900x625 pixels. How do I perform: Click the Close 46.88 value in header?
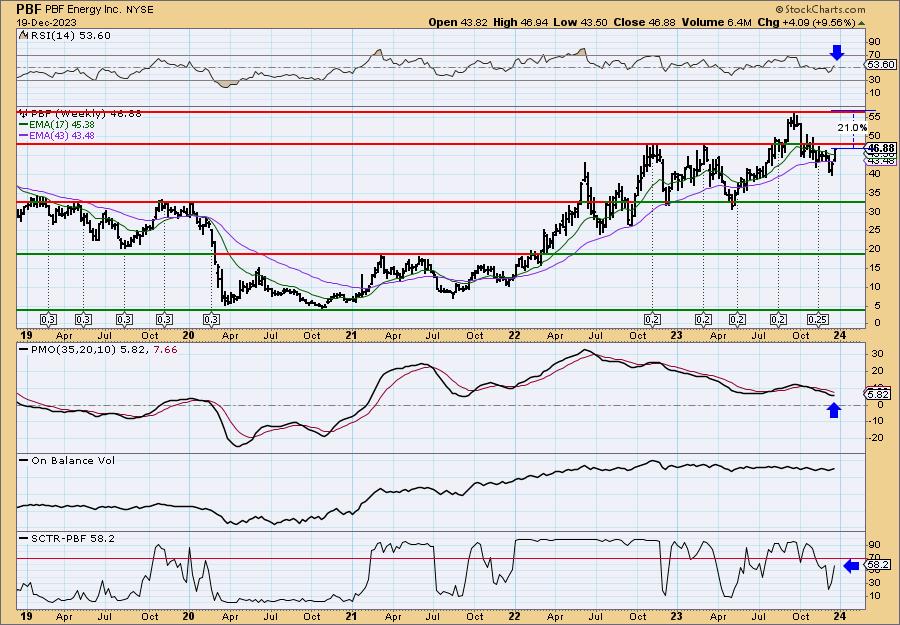point(645,22)
